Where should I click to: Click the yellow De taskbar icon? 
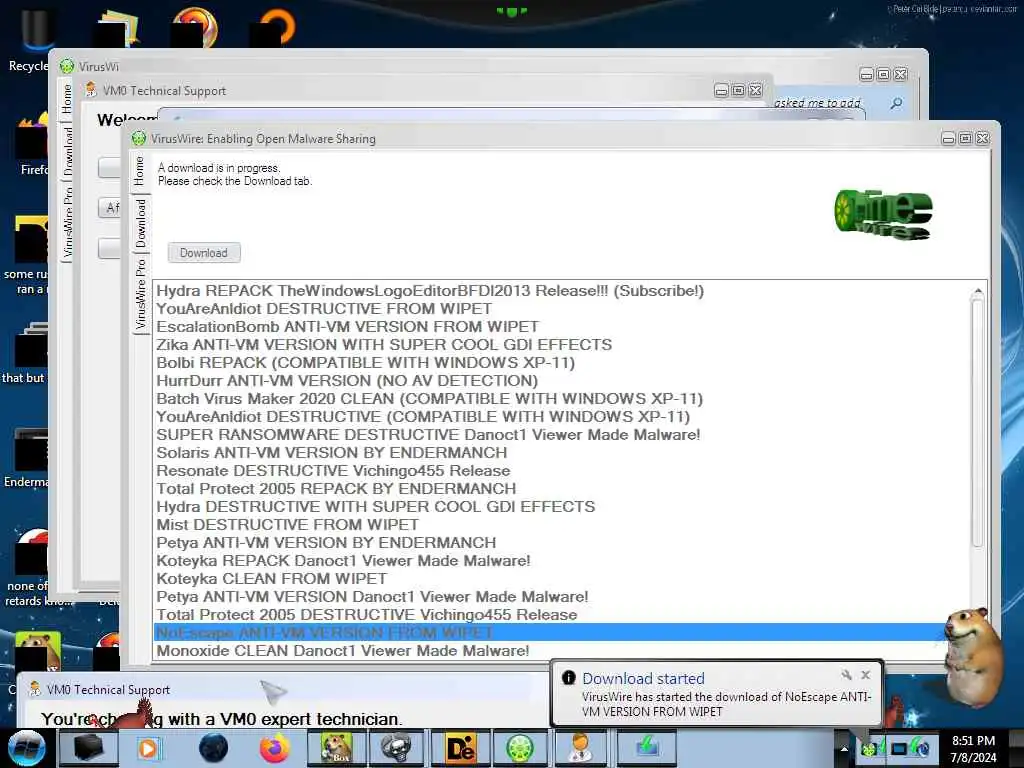pos(461,748)
